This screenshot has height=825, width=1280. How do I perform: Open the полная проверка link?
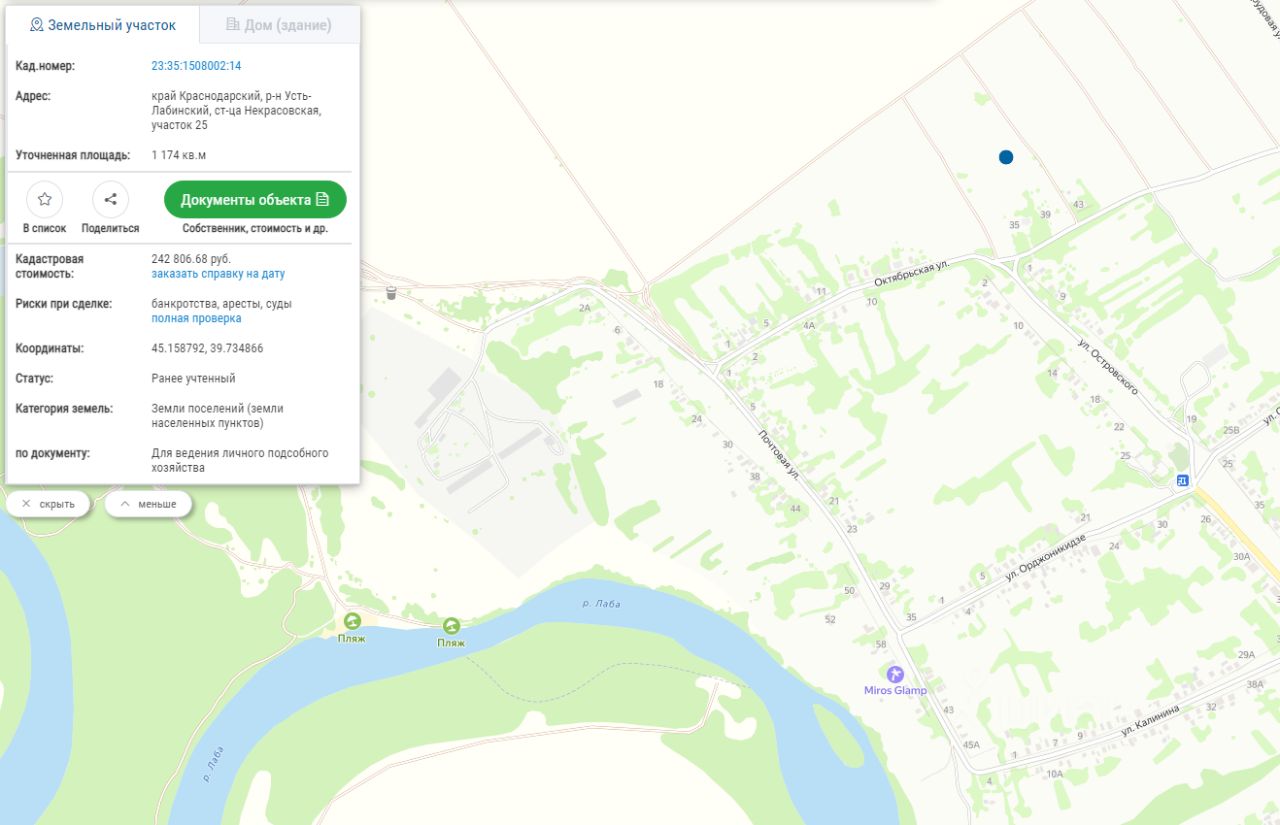(196, 319)
